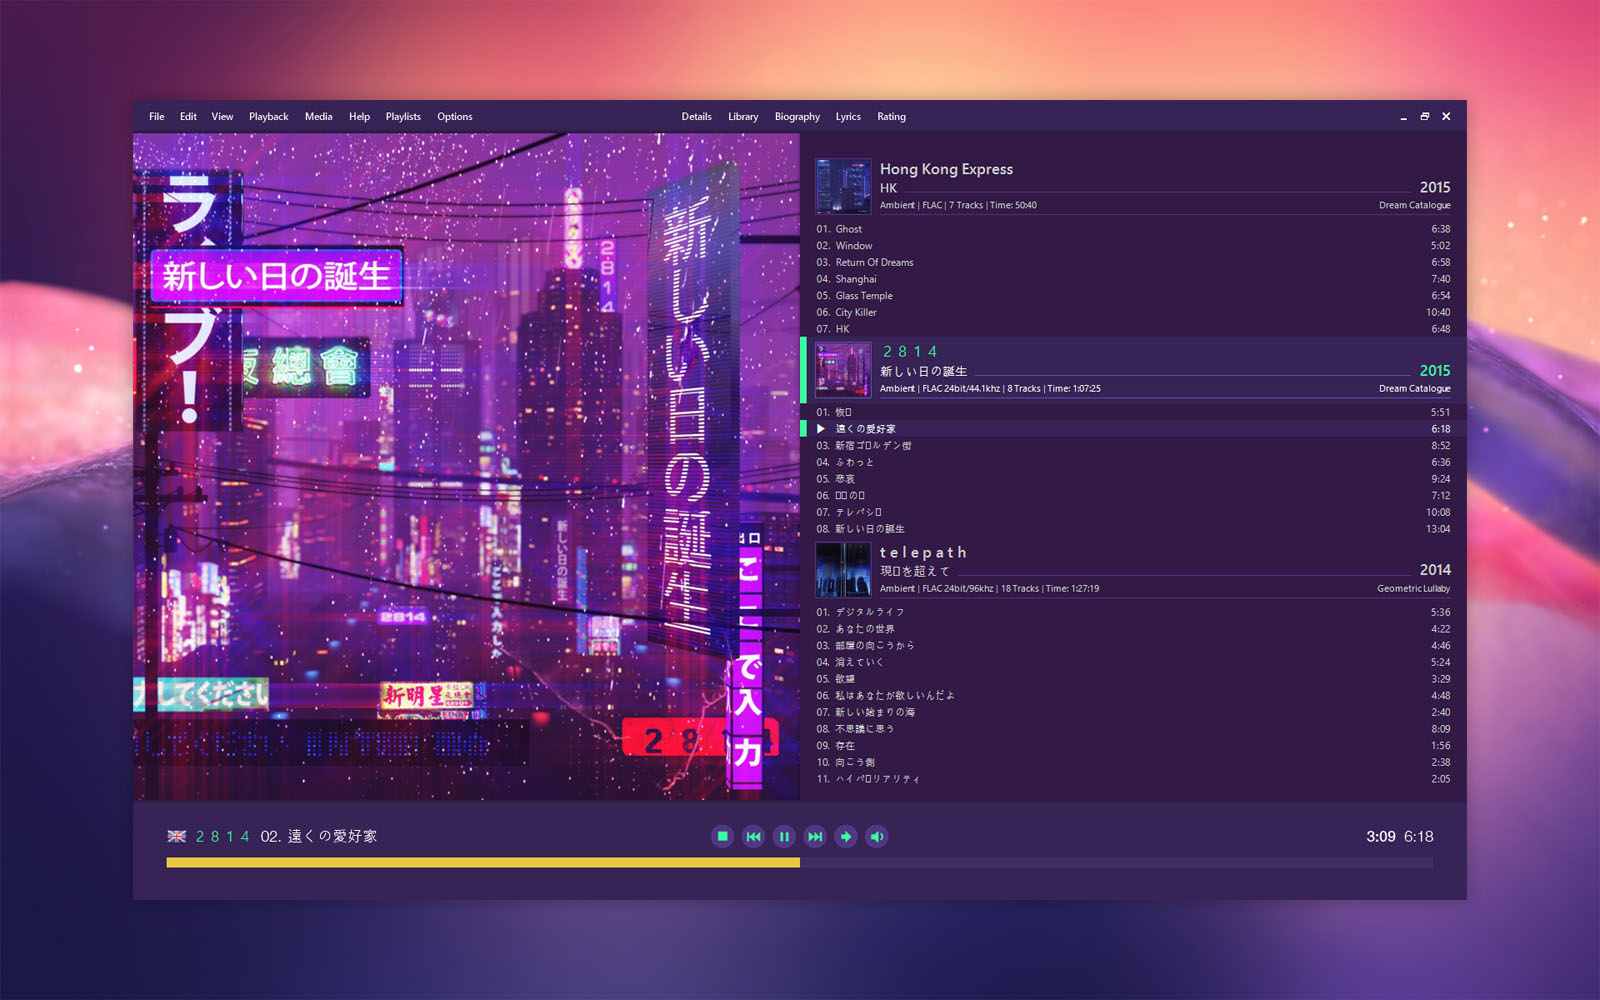1600x1000 pixels.
Task: Open the File menu
Action: (x=157, y=117)
